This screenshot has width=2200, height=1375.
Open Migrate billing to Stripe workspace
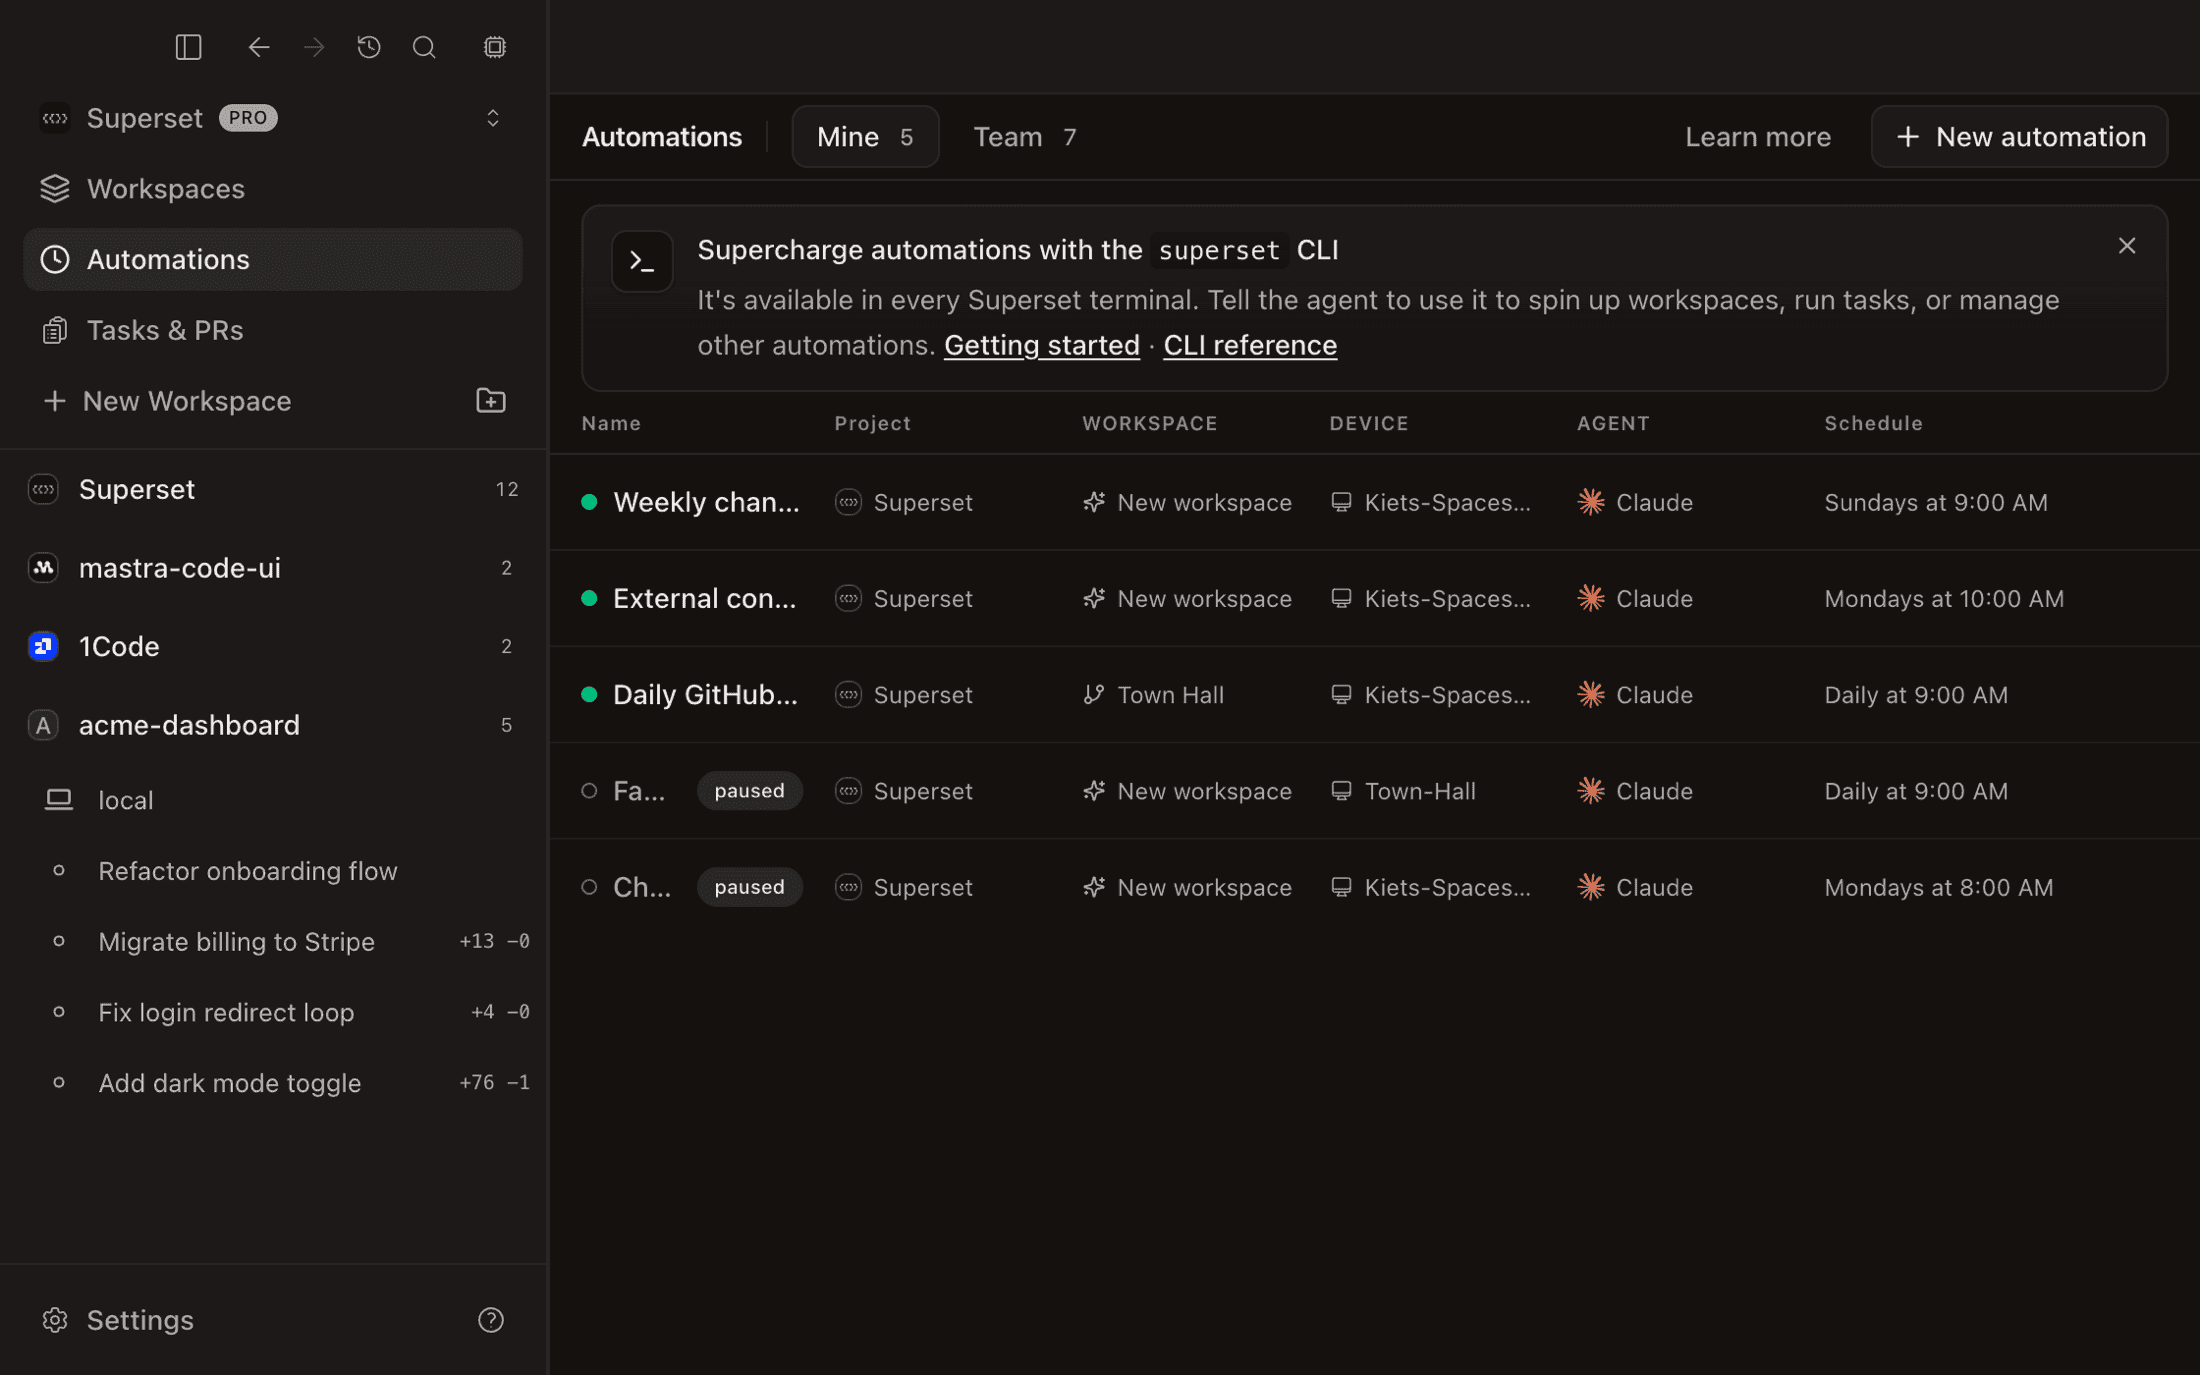point(272,942)
